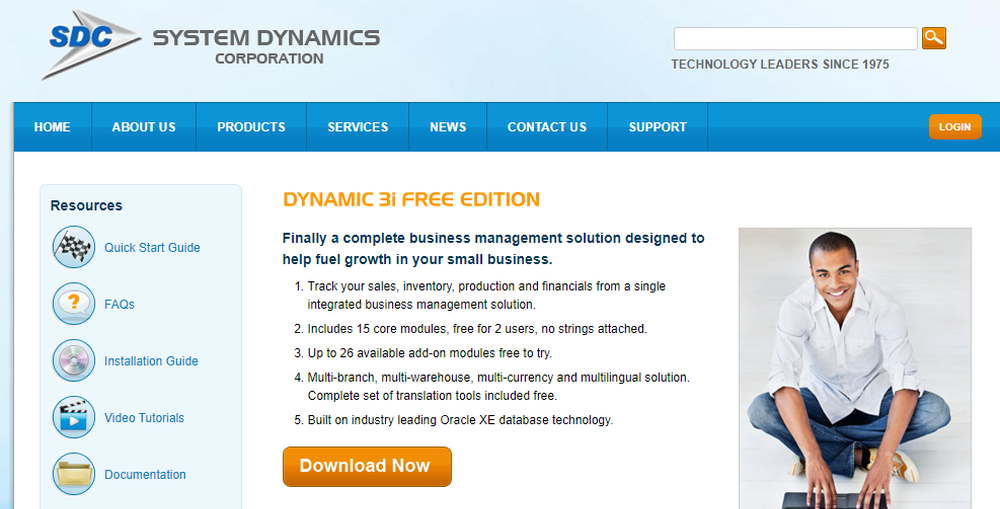Open the SUPPORT menu item
The height and width of the screenshot is (509, 1000).
pos(658,127)
